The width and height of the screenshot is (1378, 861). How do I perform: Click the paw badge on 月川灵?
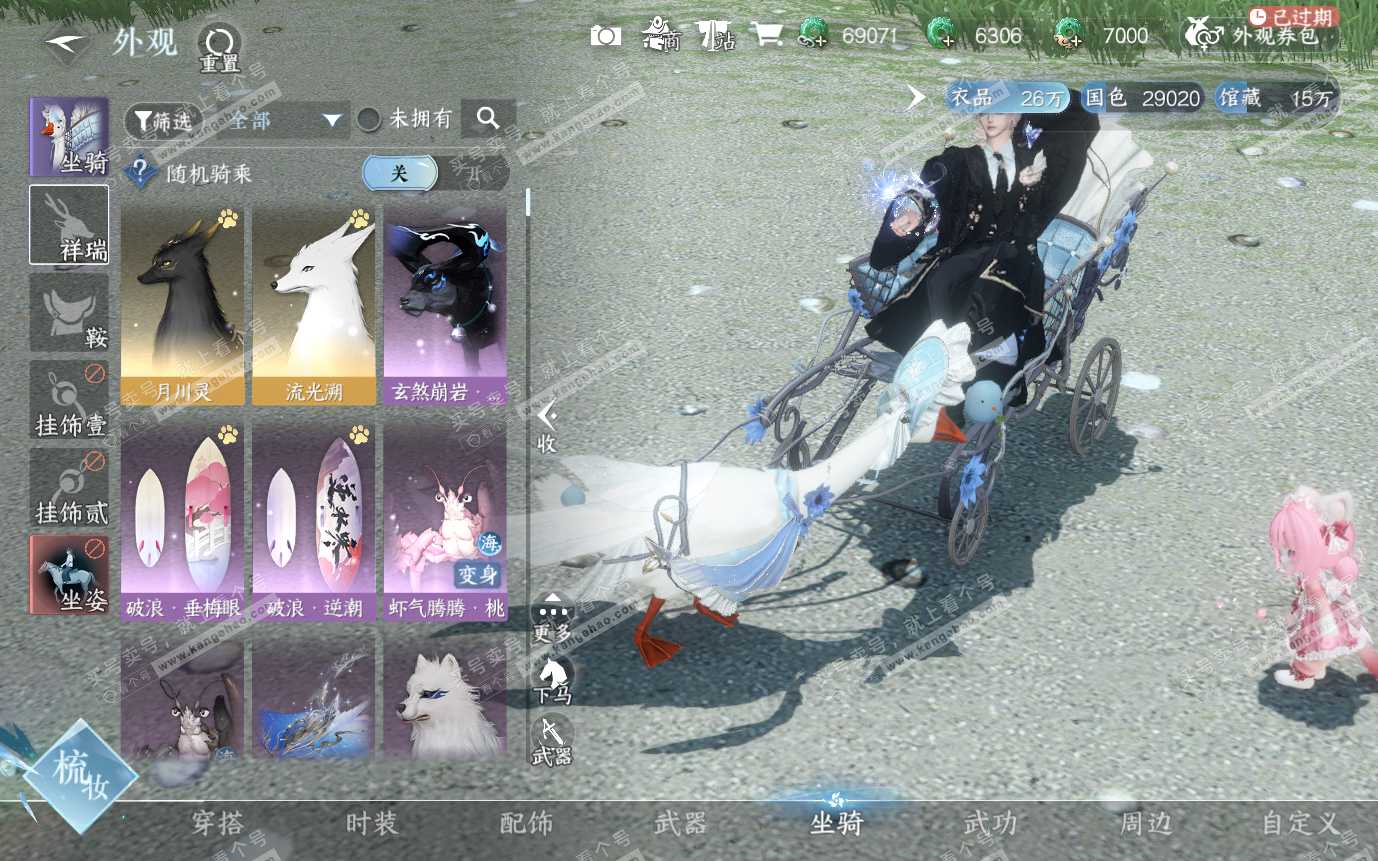tap(228, 218)
